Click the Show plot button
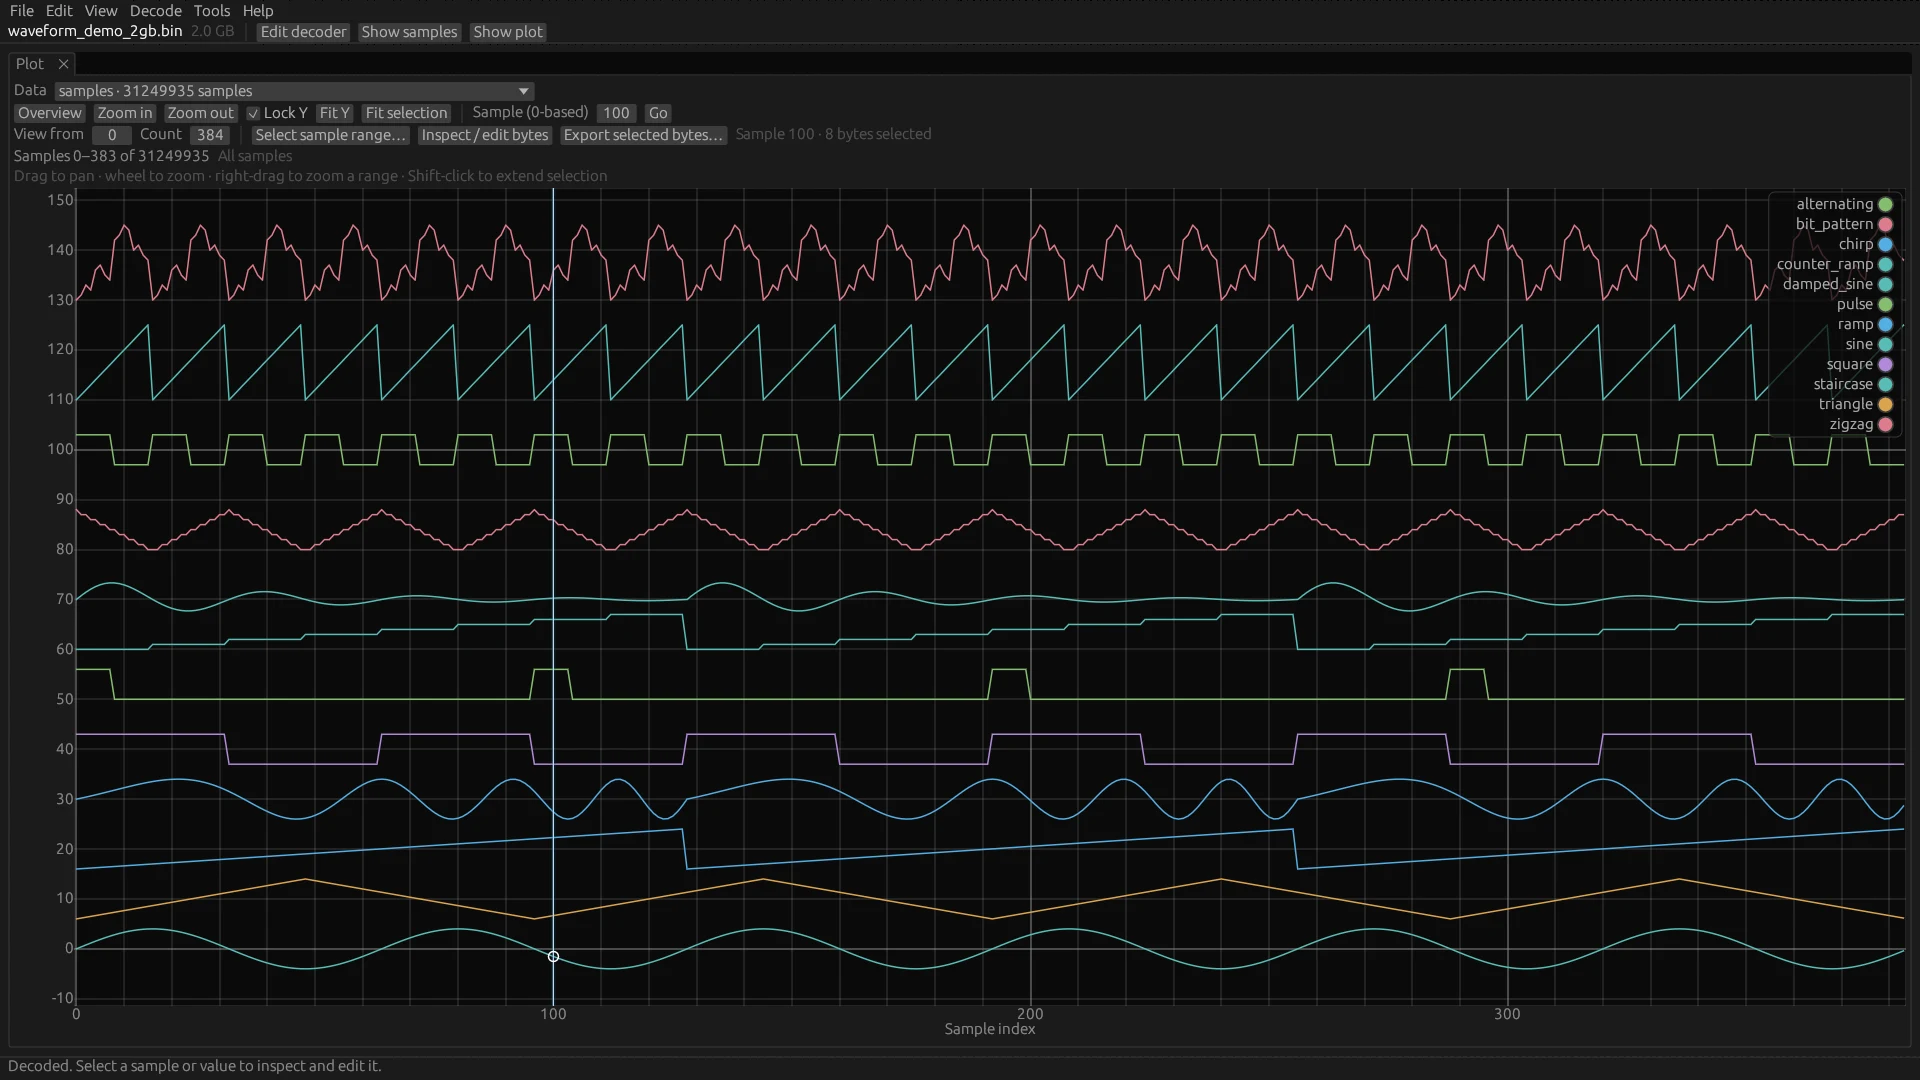Screen dimensions: 1920x1080 [508, 32]
